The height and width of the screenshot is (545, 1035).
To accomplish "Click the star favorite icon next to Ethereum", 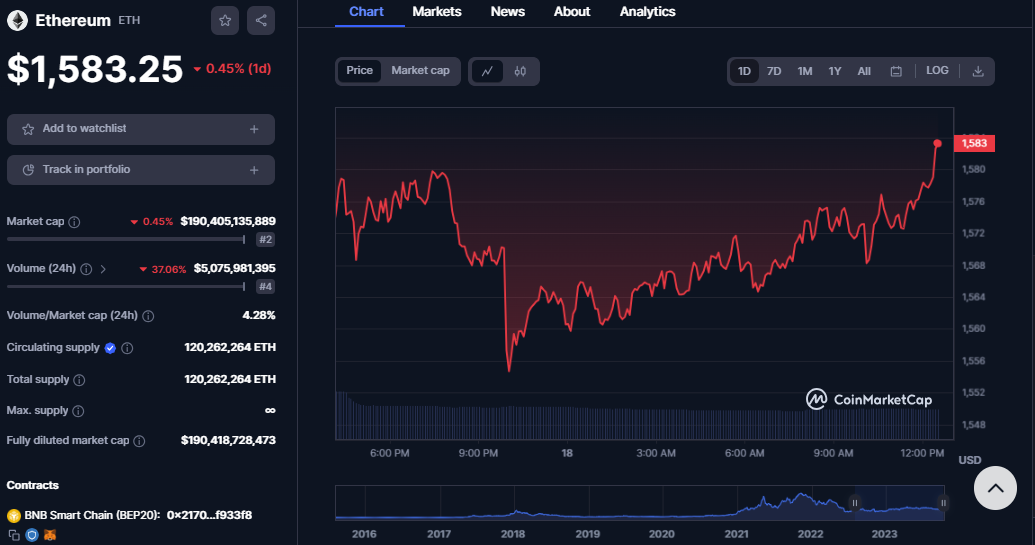I will (x=226, y=20).
